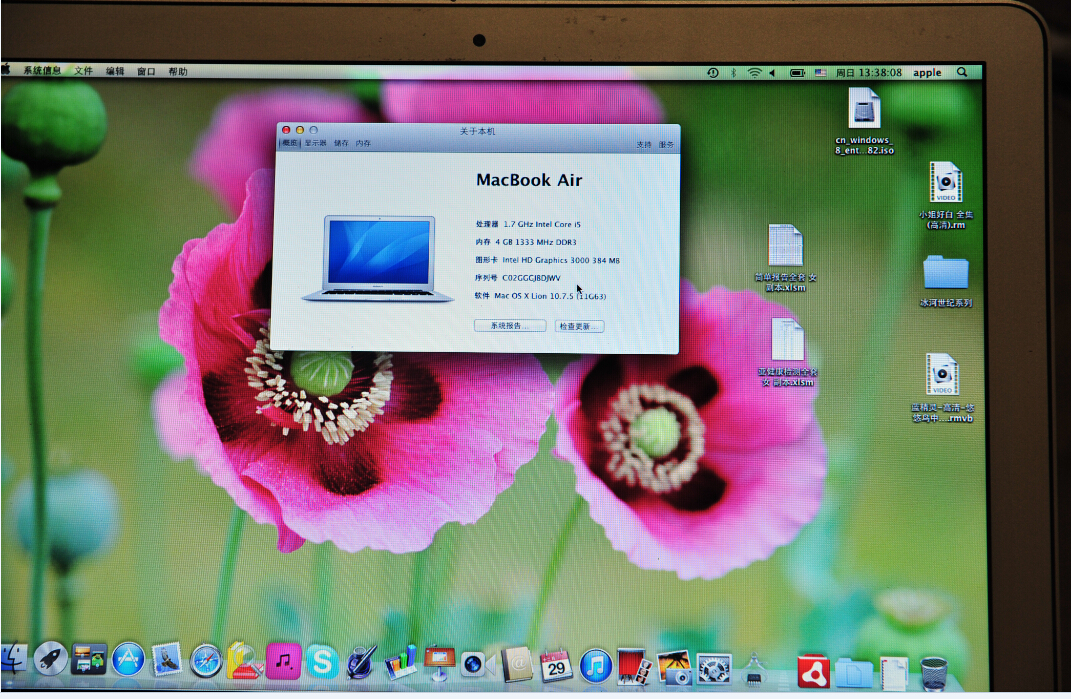1071x699 pixels.
Task: Launch iTunes from the dock
Action: (x=595, y=665)
